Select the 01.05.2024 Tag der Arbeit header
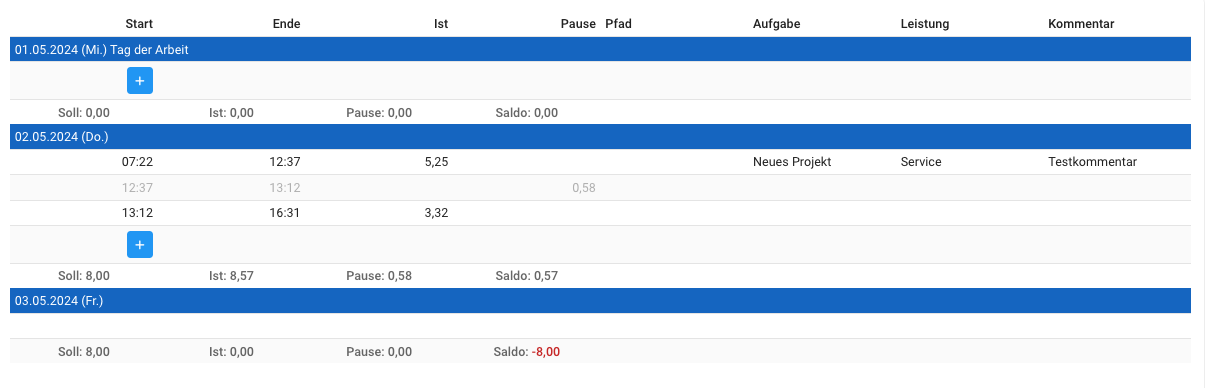Screen dimensions: 1205x388 [x=600, y=49]
